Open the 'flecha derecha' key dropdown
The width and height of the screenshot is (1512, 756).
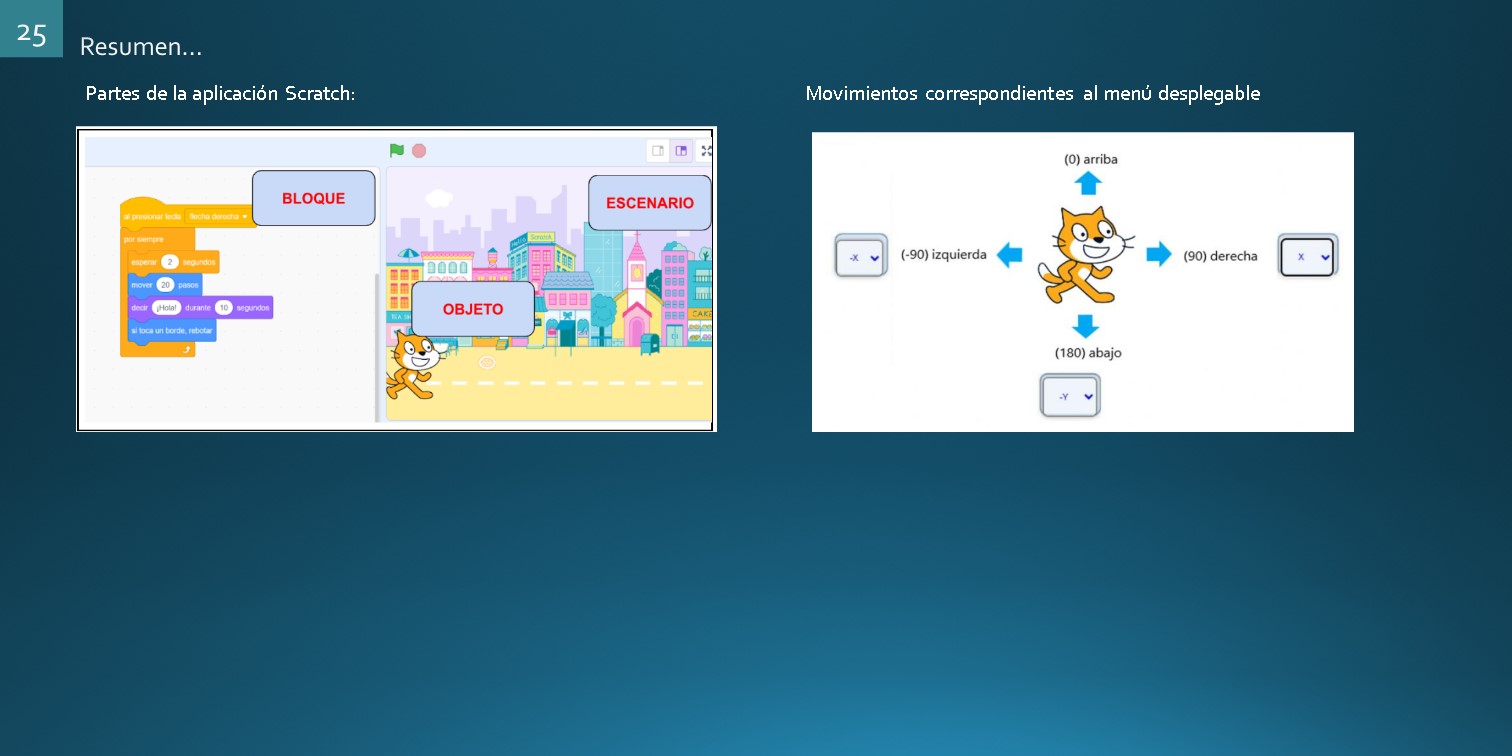(x=218, y=216)
